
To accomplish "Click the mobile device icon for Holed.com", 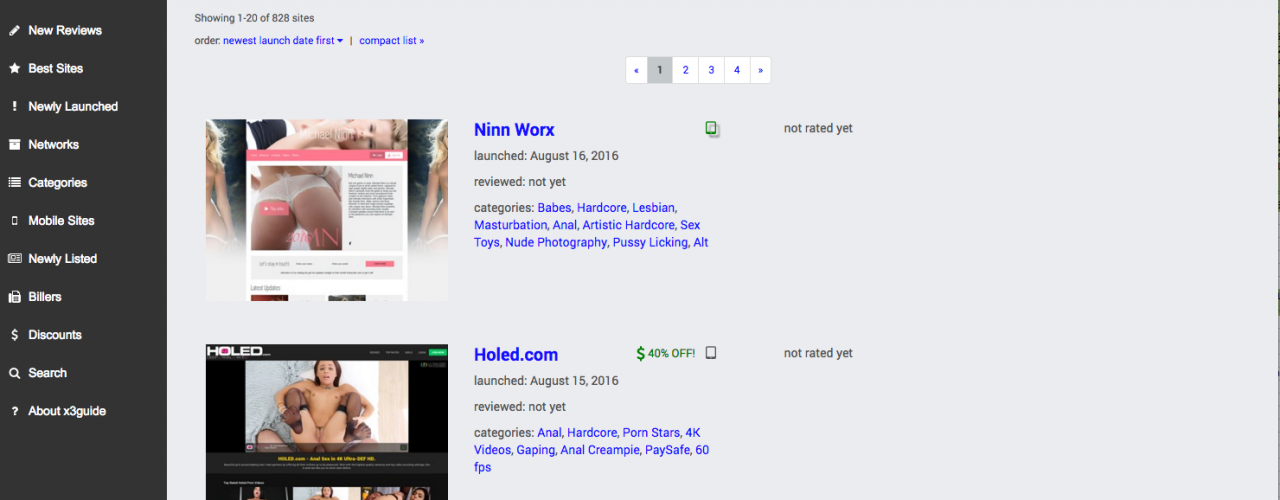I will pyautogui.click(x=711, y=353).
